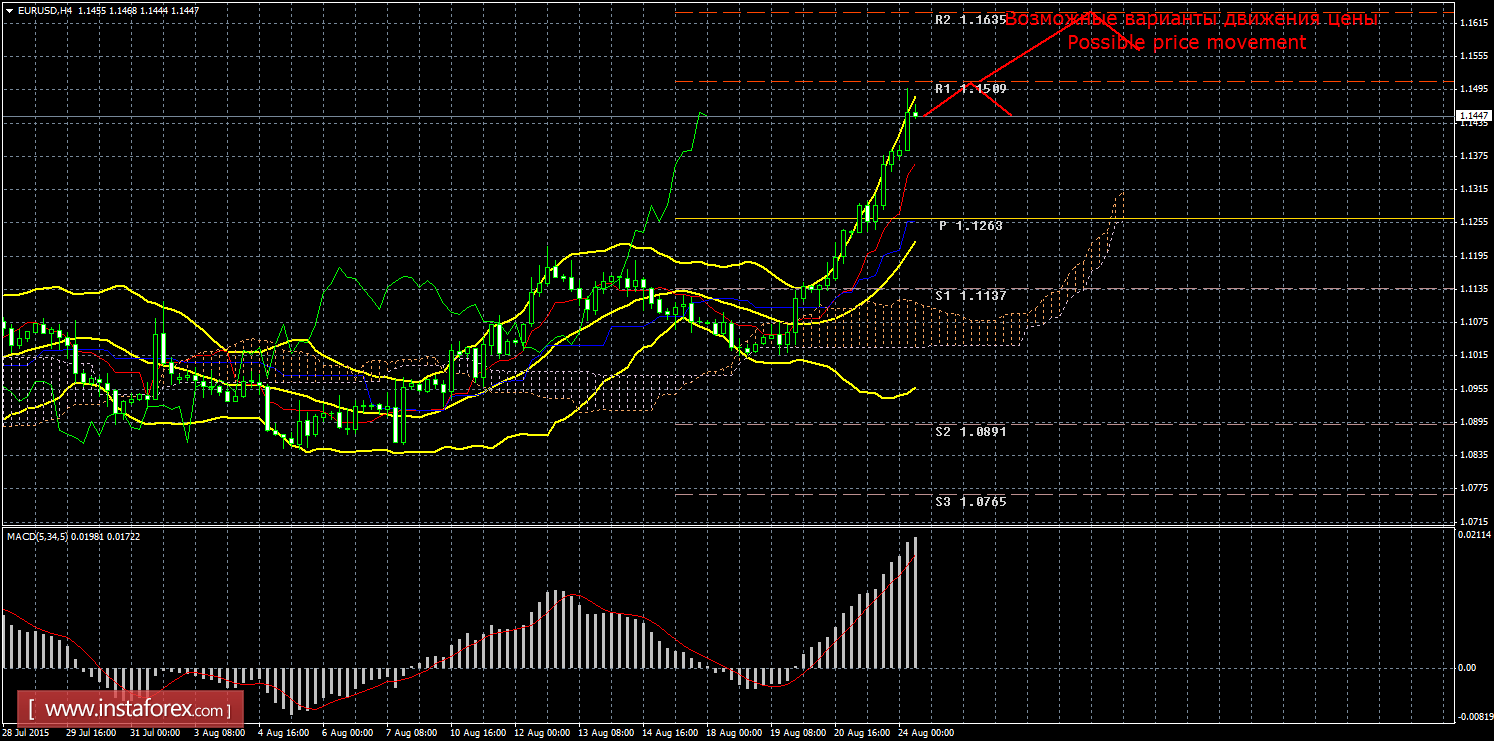The height and width of the screenshot is (741, 1494).
Task: Select the S1 1.1137 support label
Action: 970,296
